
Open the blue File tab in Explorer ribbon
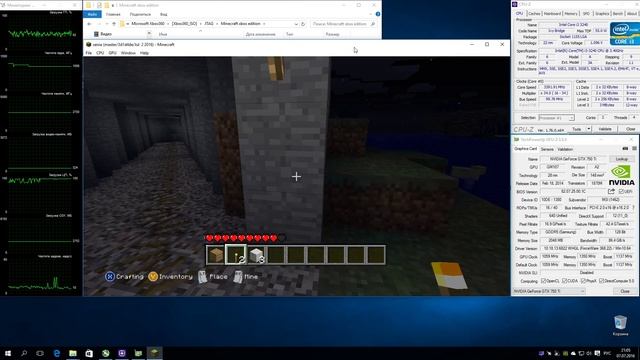click(92, 14)
